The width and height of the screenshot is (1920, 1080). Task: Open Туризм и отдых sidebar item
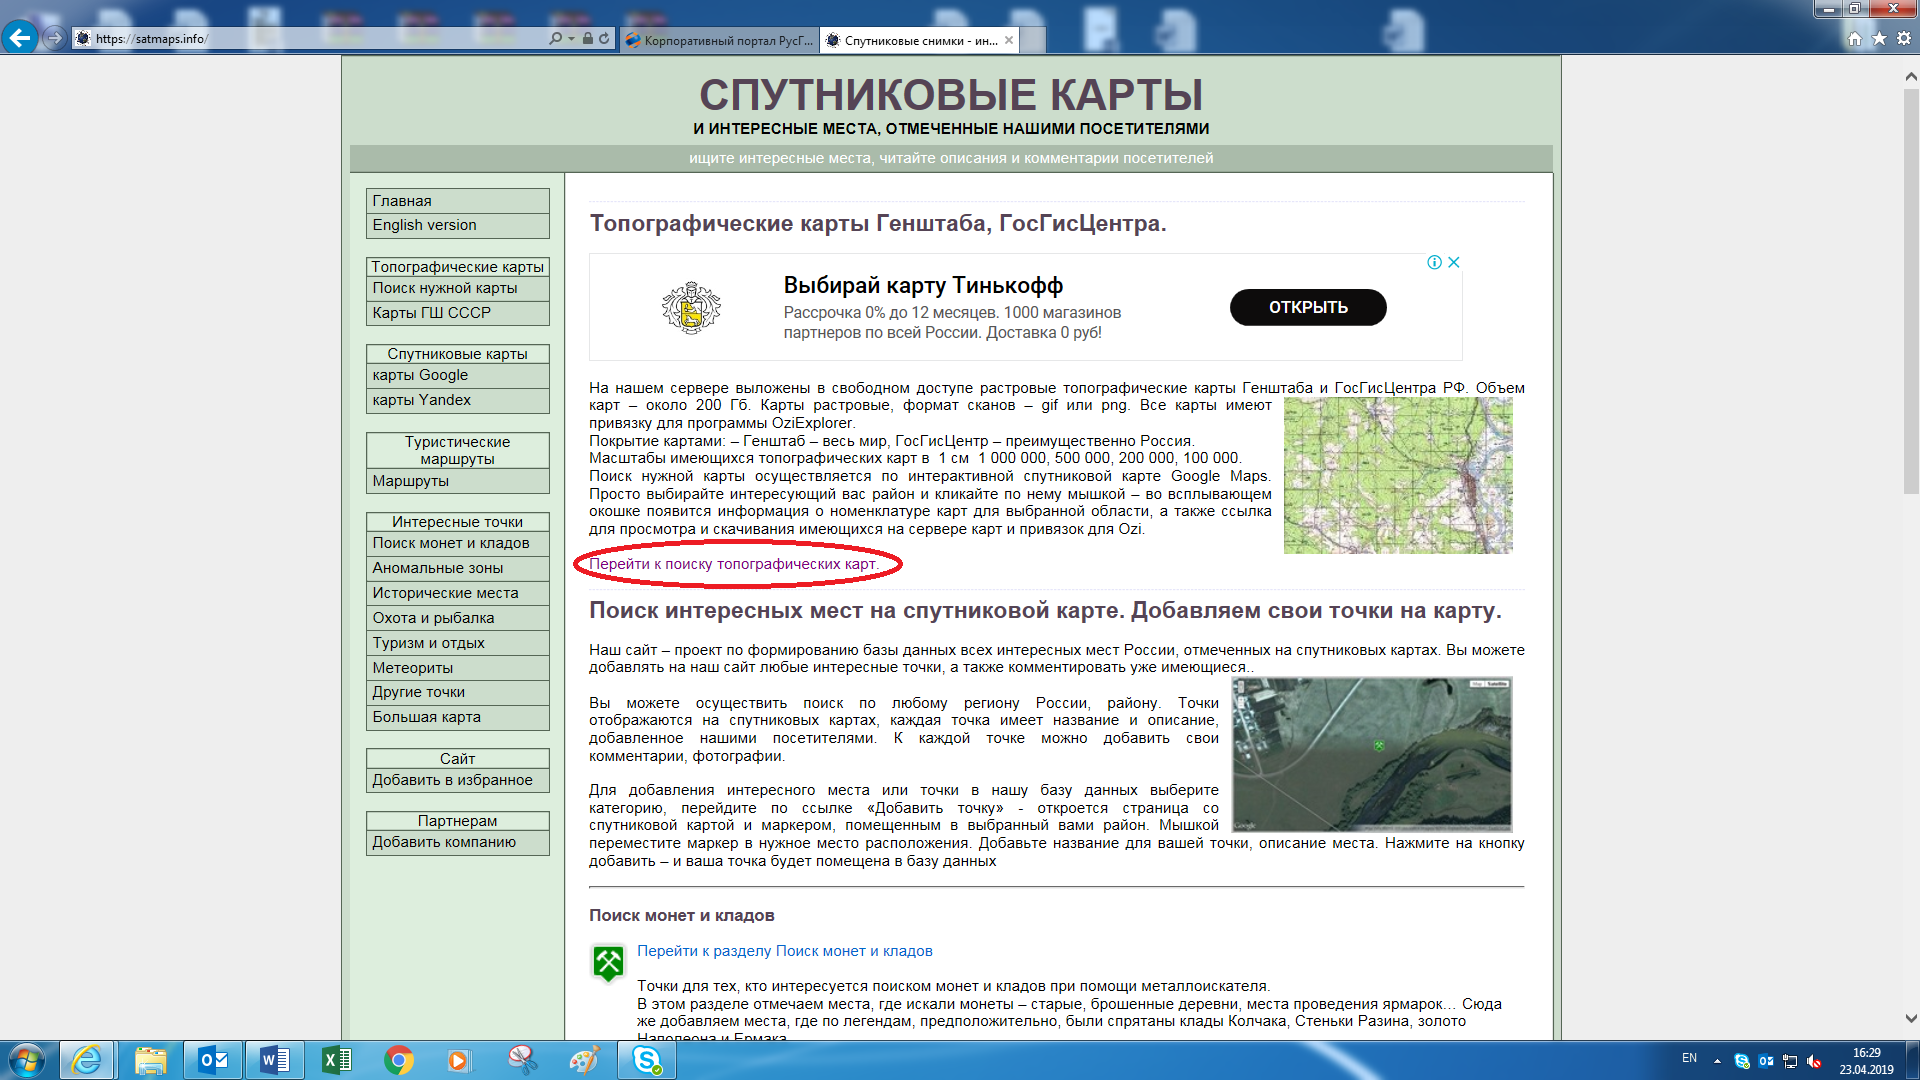coord(458,643)
